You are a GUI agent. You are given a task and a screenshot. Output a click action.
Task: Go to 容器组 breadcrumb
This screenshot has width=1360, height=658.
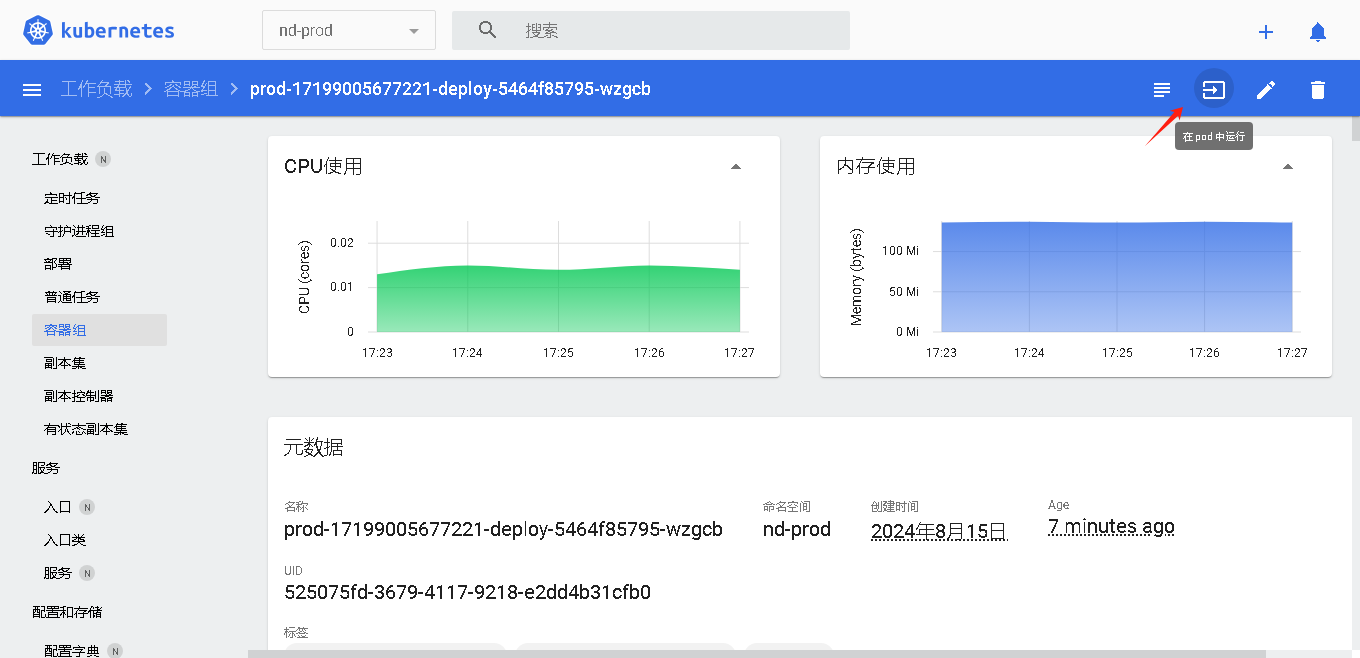click(x=190, y=89)
